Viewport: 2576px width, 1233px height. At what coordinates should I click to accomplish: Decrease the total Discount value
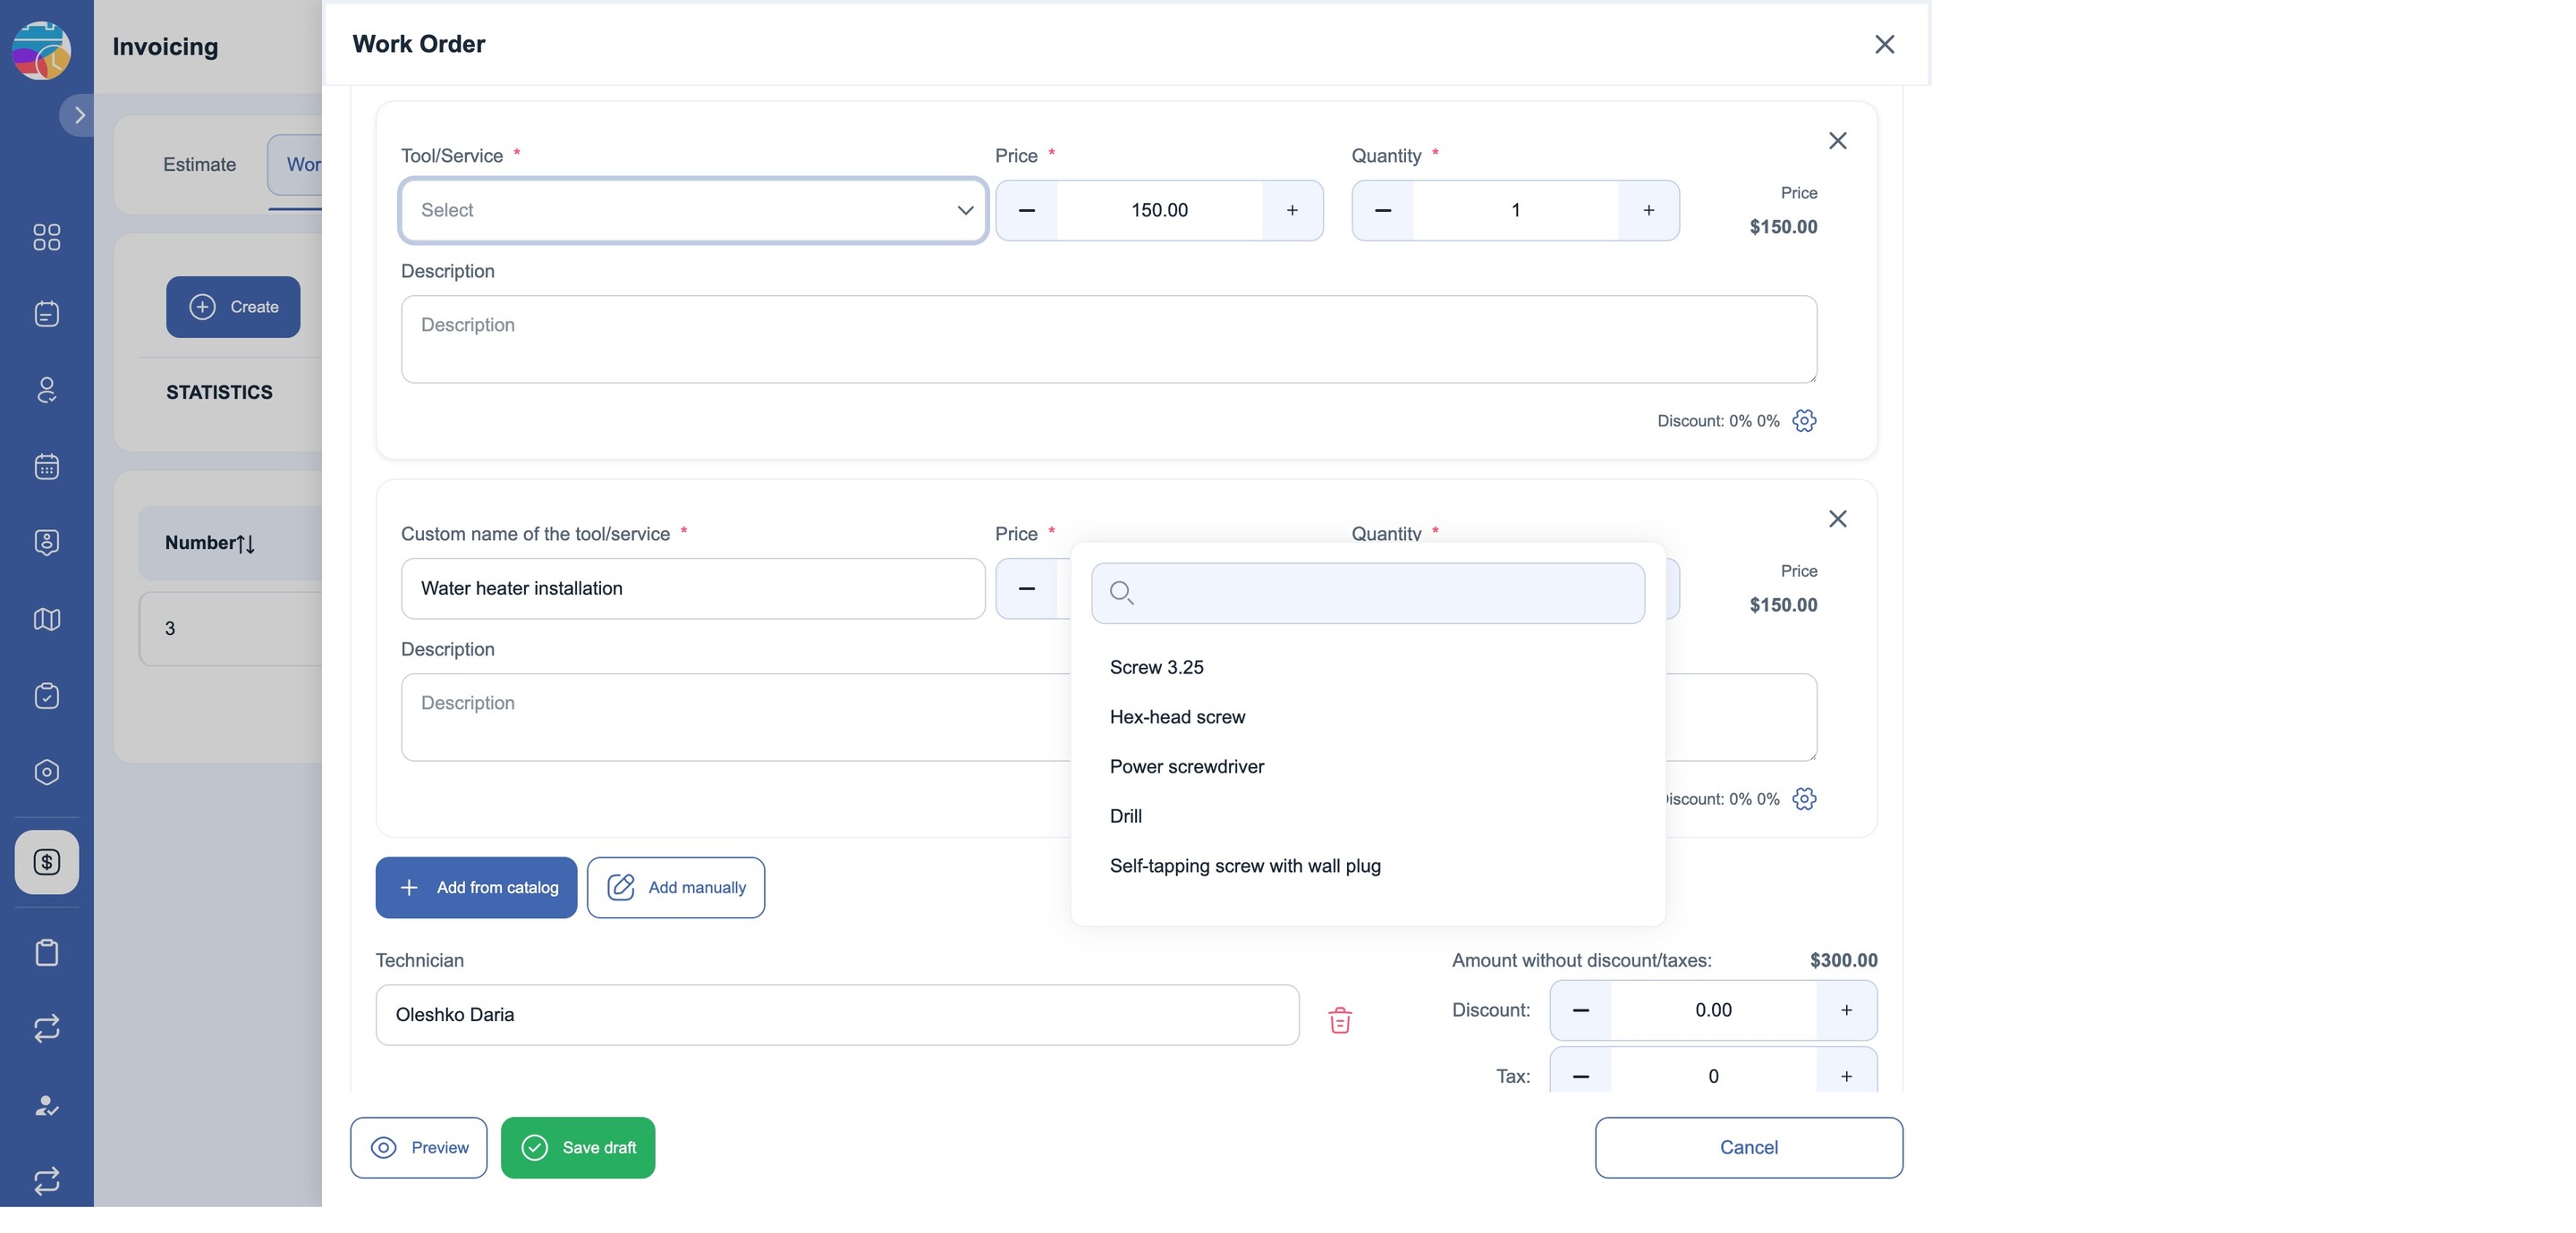1580,1010
